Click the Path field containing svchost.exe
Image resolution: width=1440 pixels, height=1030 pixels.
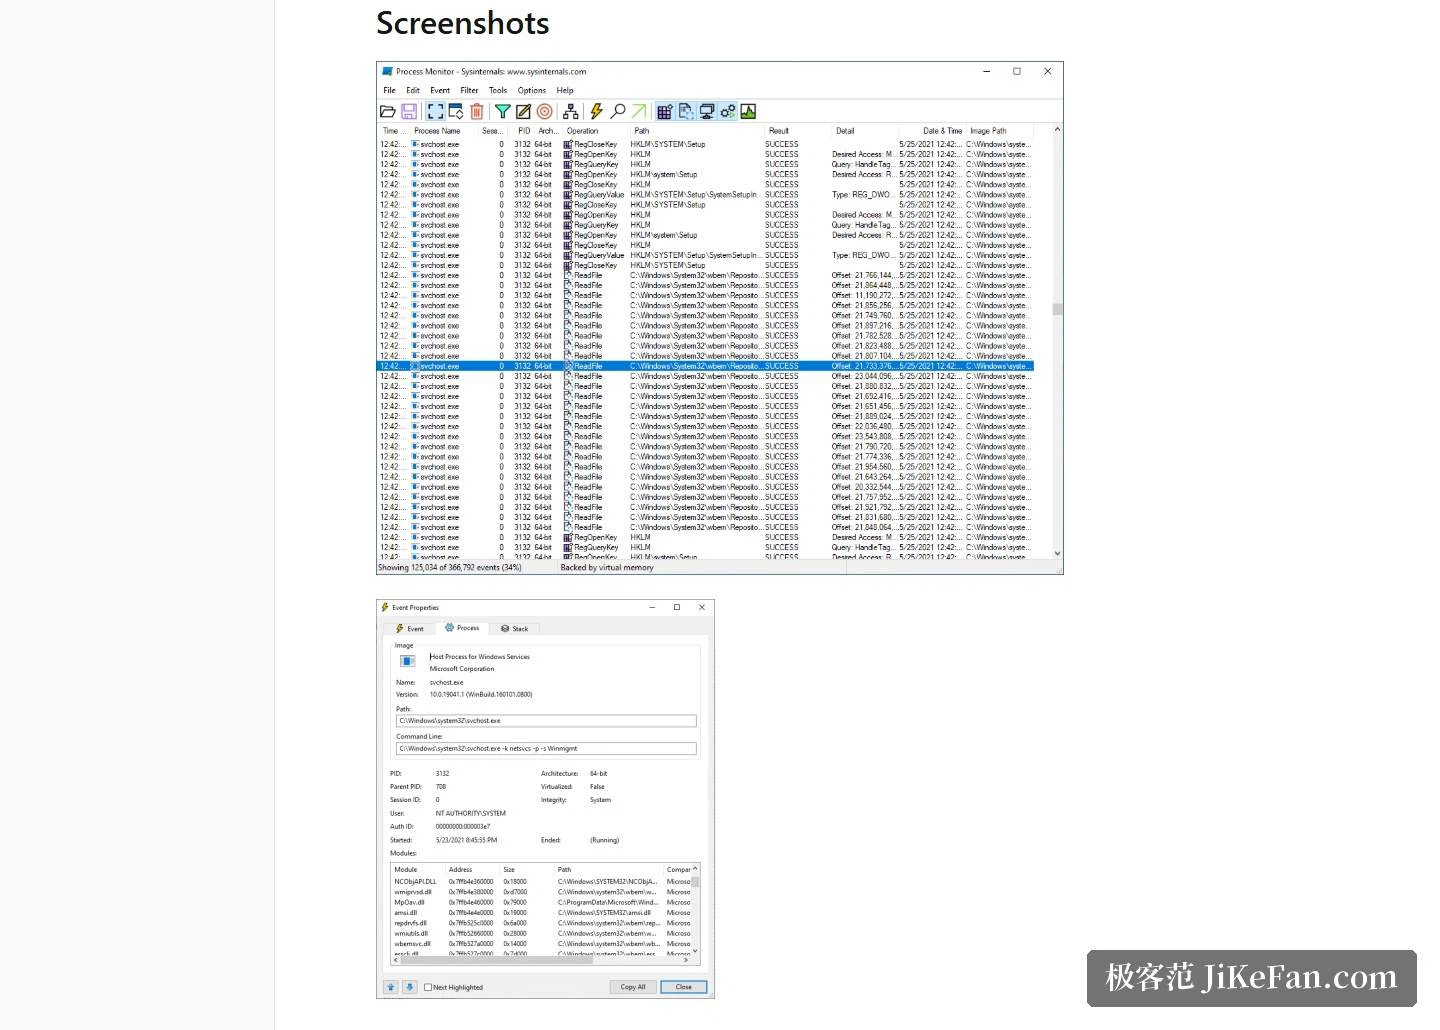coord(546,720)
